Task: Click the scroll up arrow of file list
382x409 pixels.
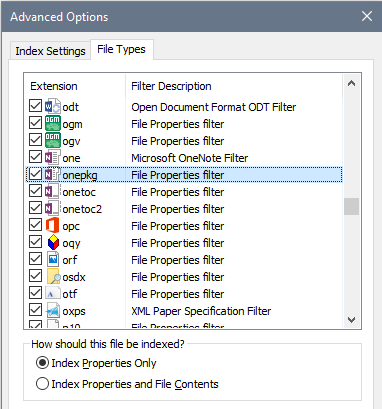Action: point(351,83)
